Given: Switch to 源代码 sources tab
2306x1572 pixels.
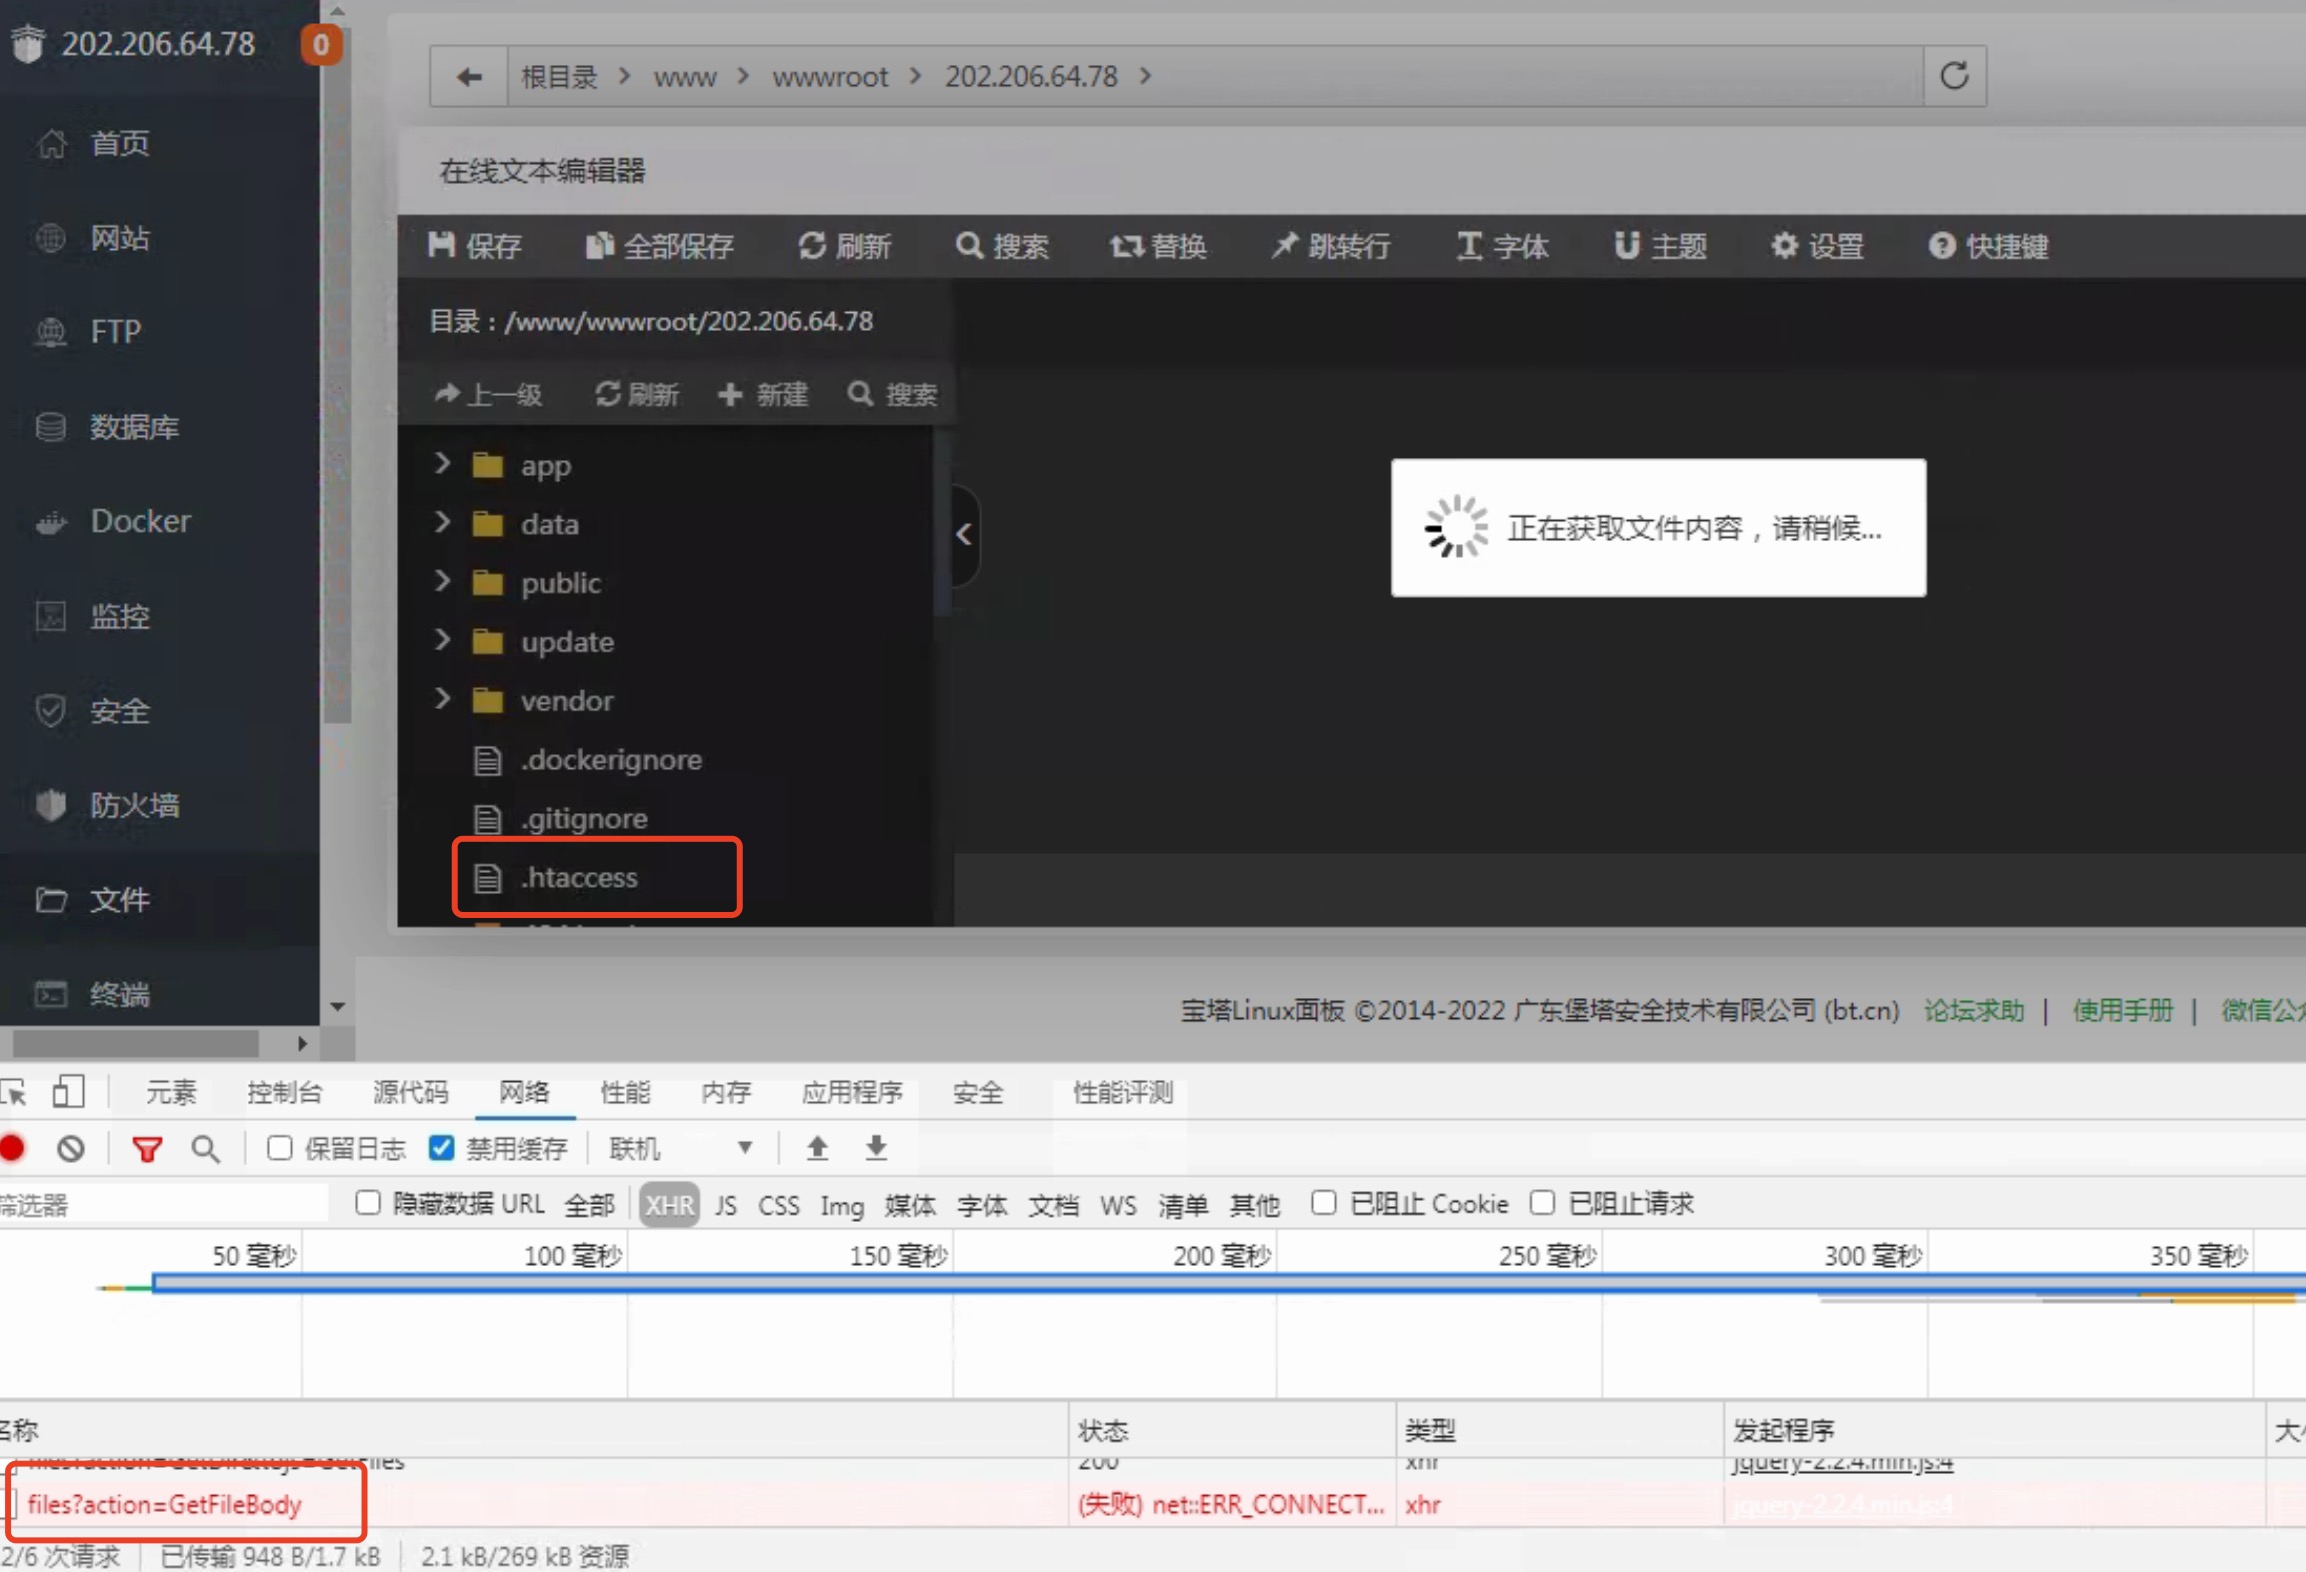Looking at the screenshot, I should point(411,1093).
